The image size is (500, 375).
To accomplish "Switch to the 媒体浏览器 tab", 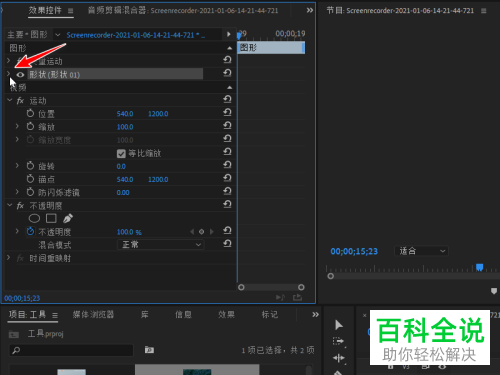I will (93, 314).
